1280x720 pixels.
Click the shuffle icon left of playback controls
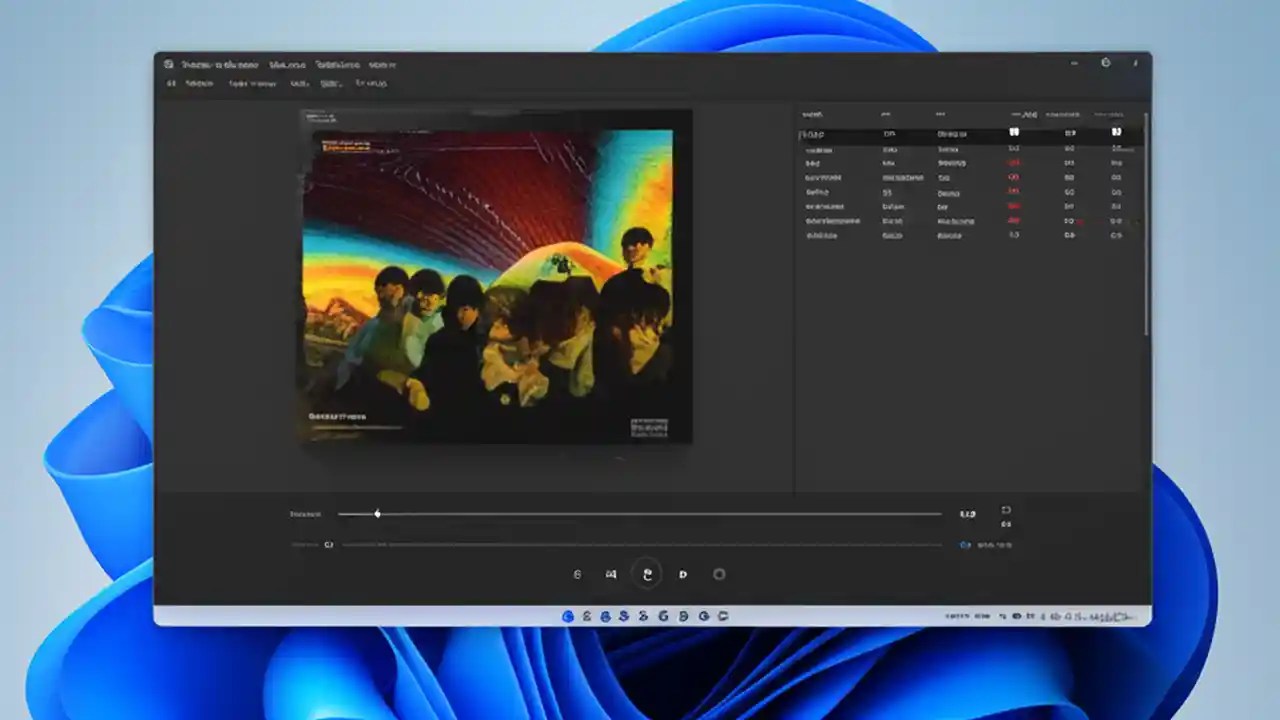[x=576, y=574]
